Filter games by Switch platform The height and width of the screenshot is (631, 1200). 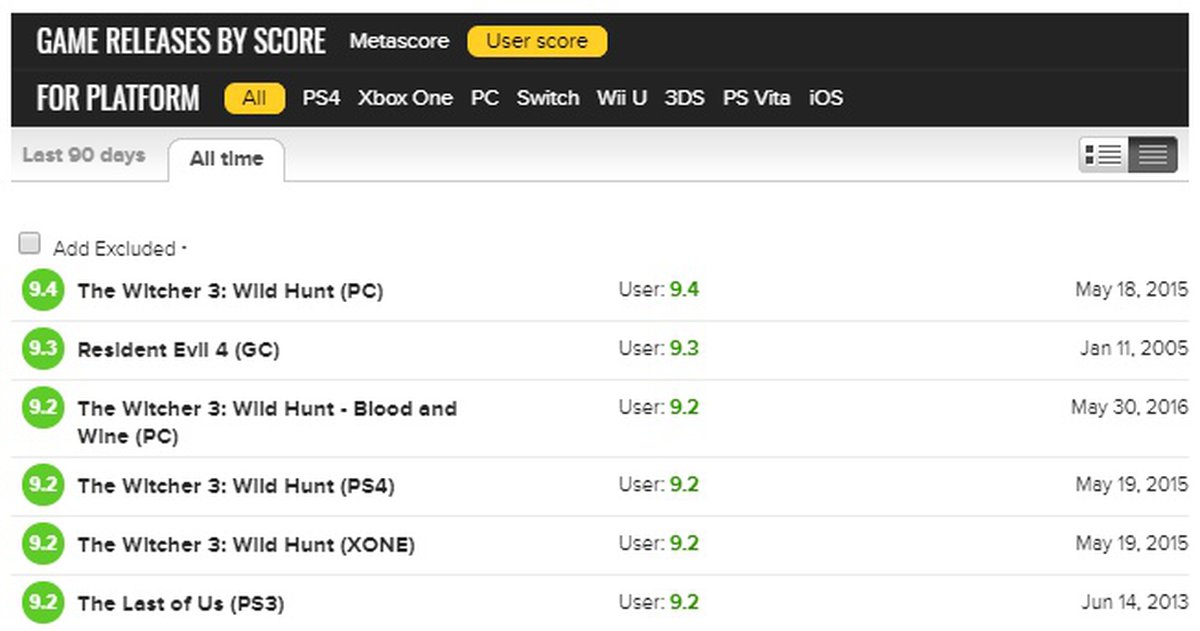[x=548, y=98]
